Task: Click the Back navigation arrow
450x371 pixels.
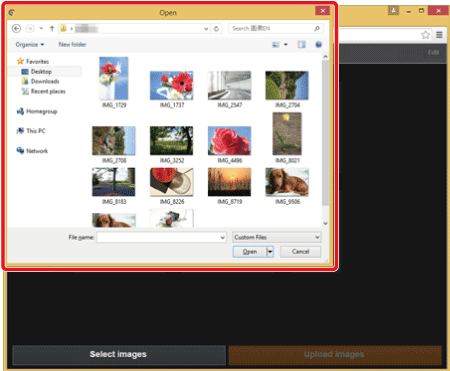Action: click(x=16, y=29)
